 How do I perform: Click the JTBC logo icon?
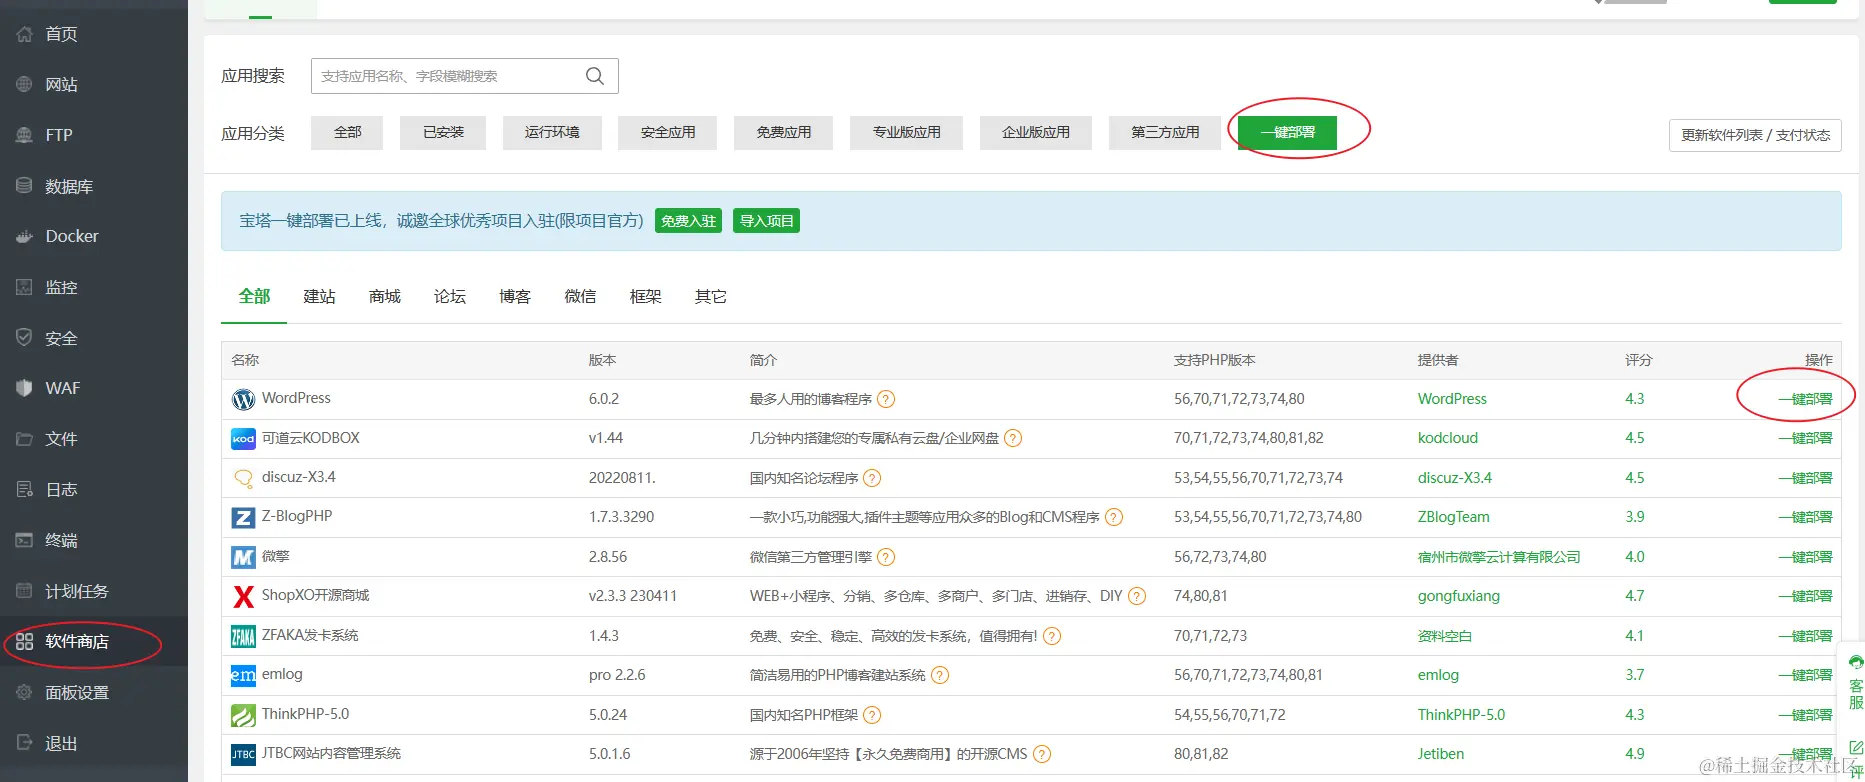(243, 754)
